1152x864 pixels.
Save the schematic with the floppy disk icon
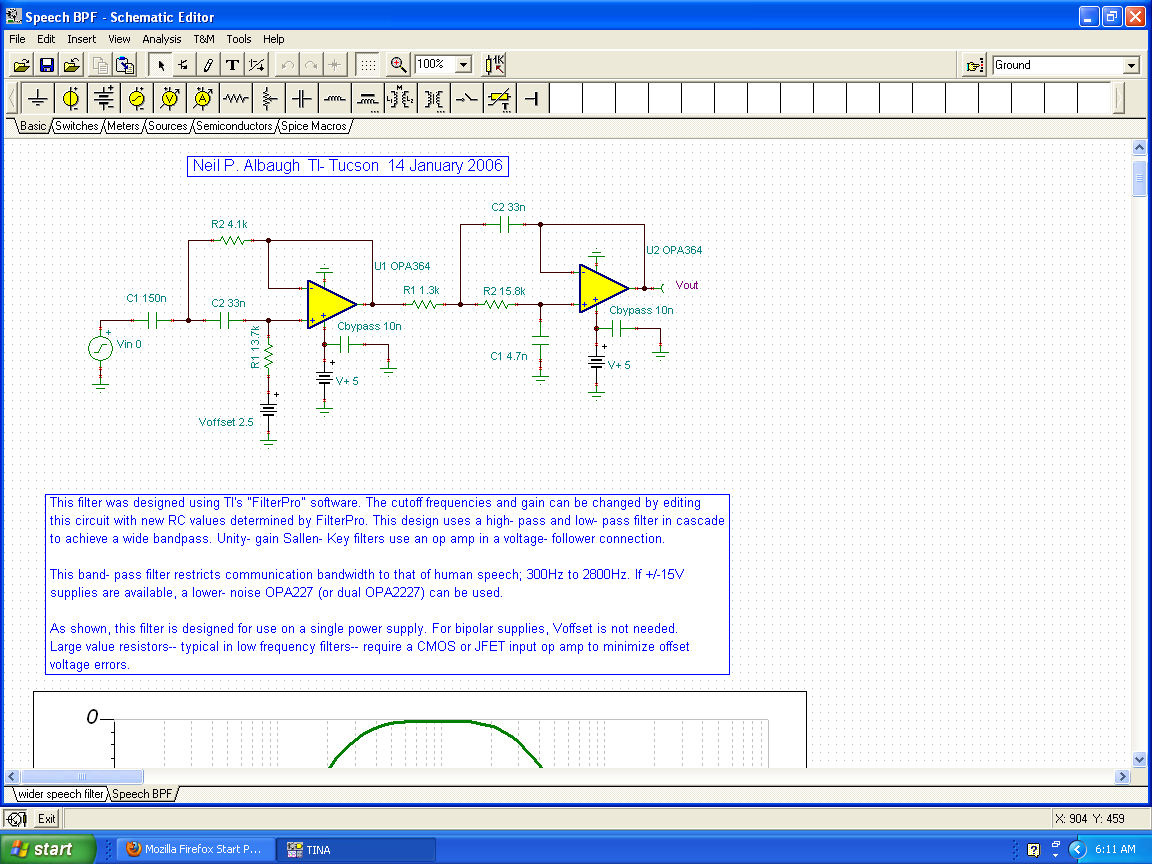[x=47, y=65]
